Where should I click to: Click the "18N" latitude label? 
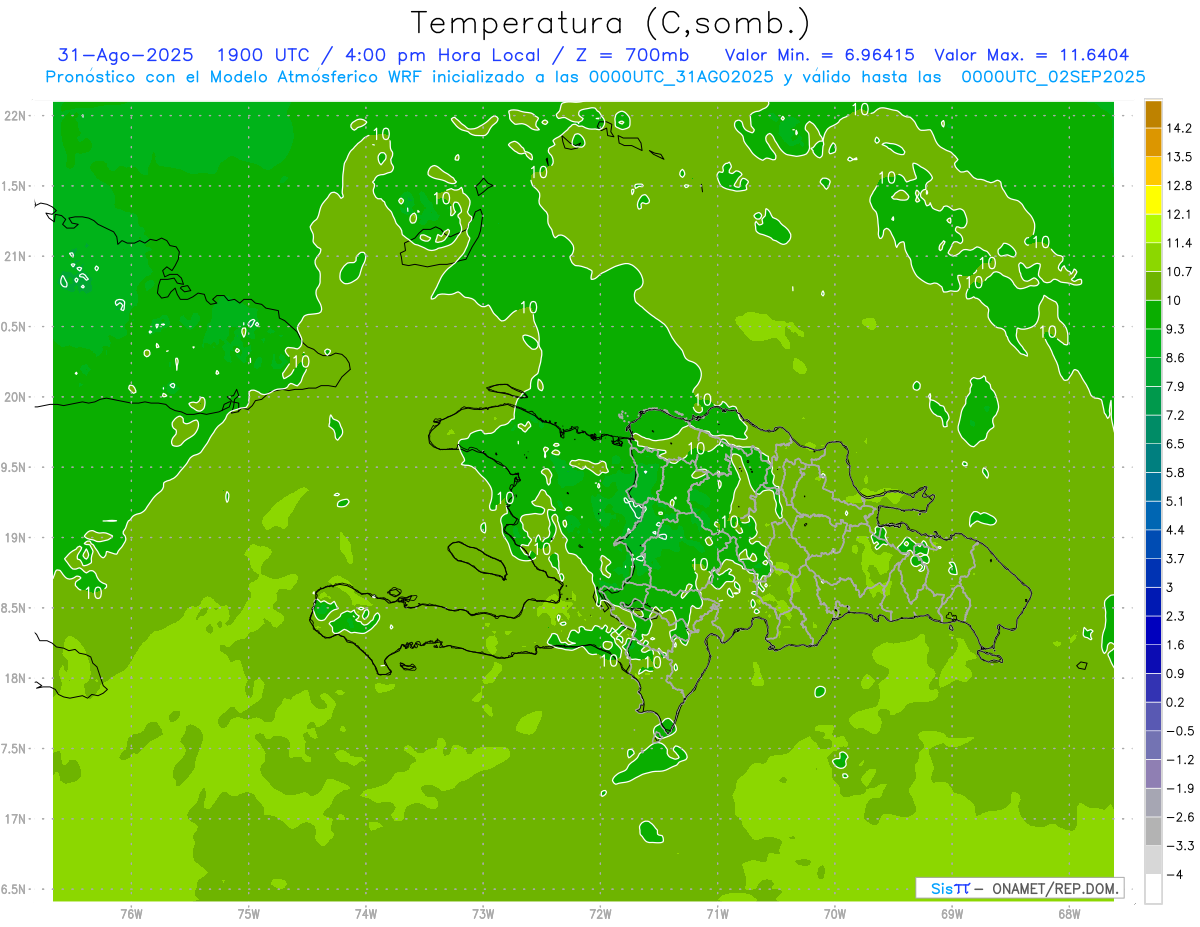[x=14, y=678]
